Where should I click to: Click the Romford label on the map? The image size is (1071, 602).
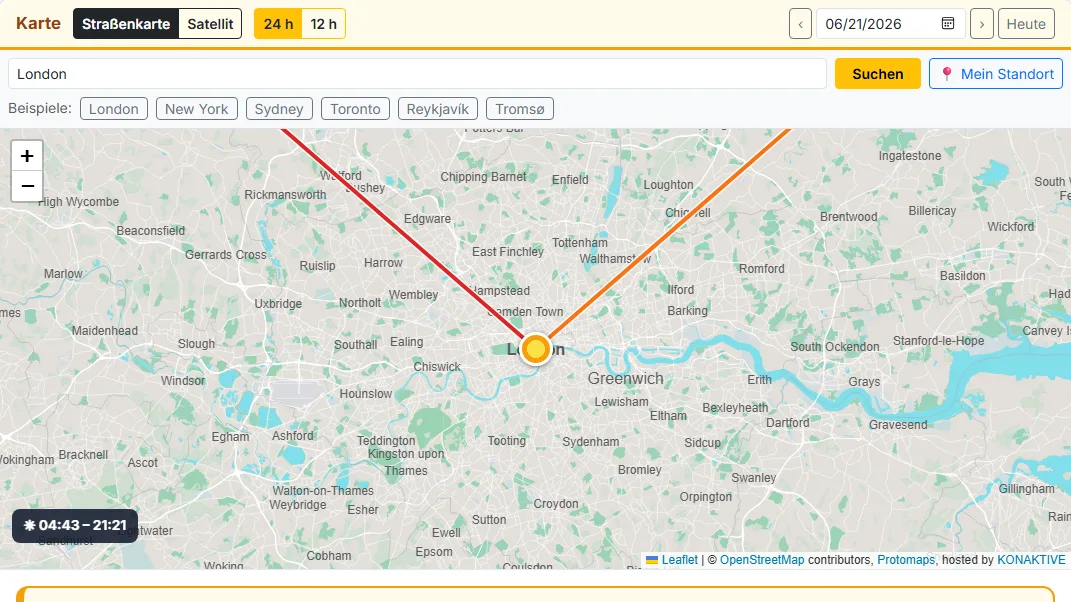click(762, 269)
